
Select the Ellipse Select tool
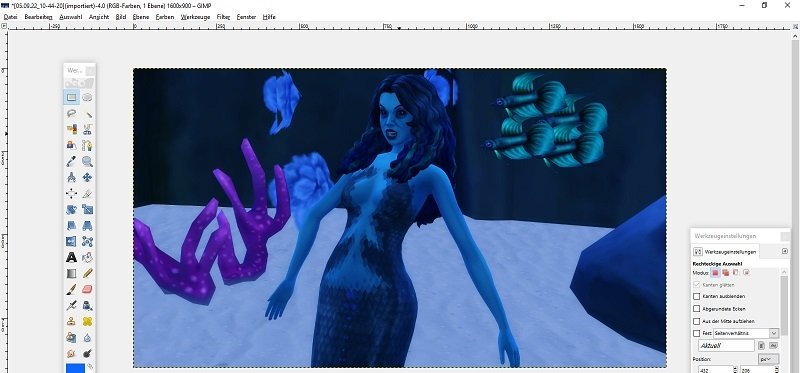point(88,97)
